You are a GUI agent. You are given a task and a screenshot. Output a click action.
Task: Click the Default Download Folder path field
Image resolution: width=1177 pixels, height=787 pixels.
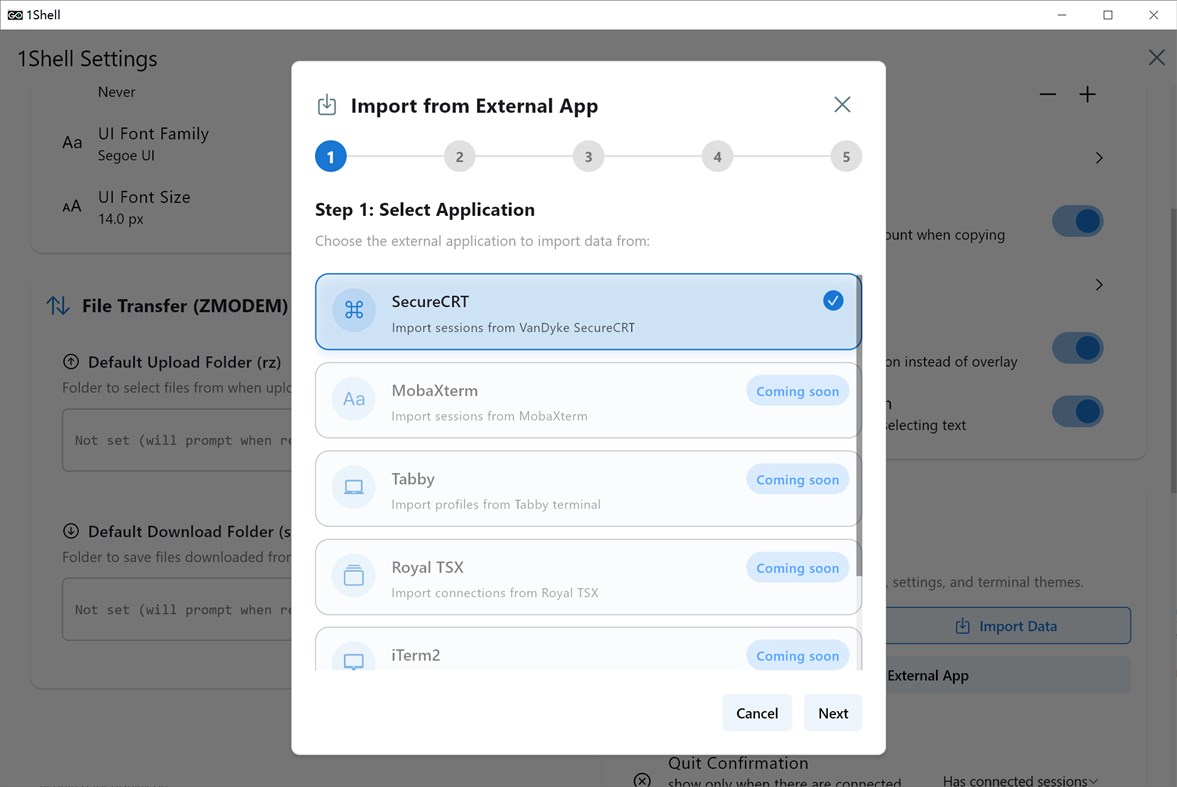tap(177, 609)
